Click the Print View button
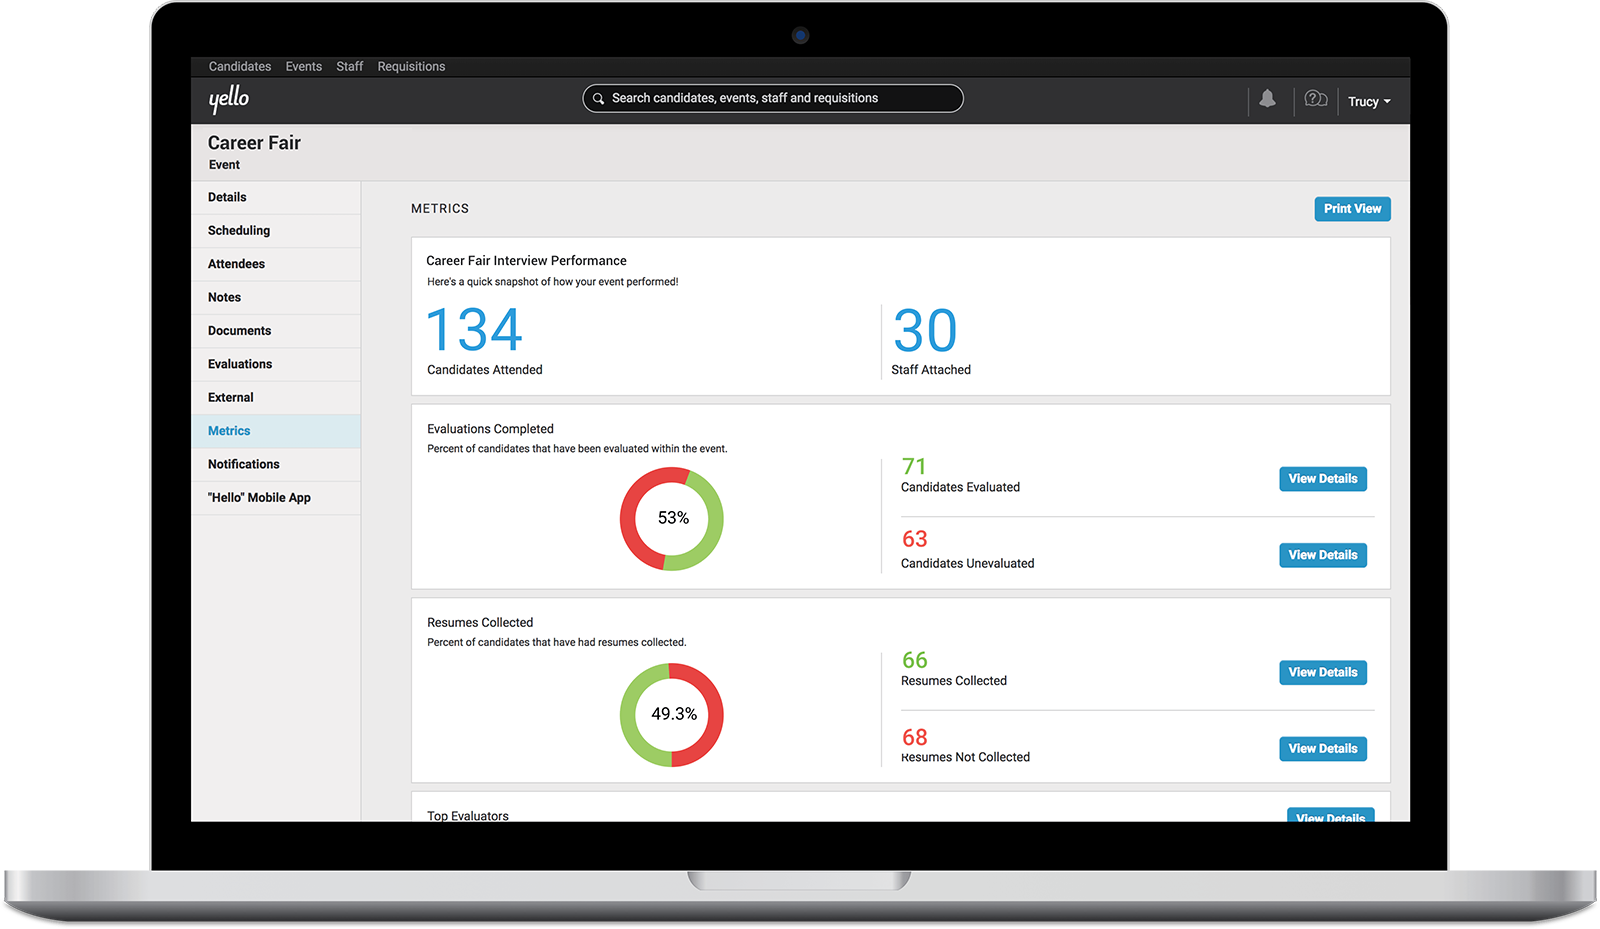This screenshot has width=1600, height=929. coord(1352,209)
